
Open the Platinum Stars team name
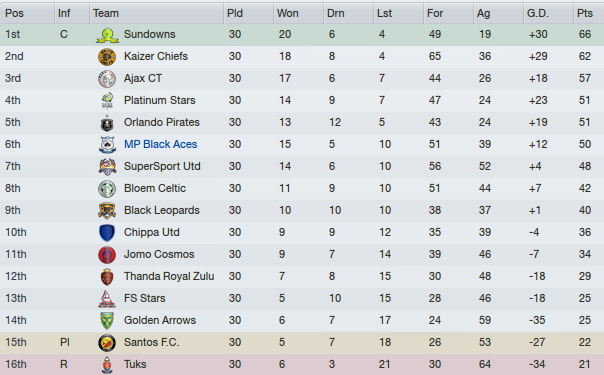click(x=159, y=100)
